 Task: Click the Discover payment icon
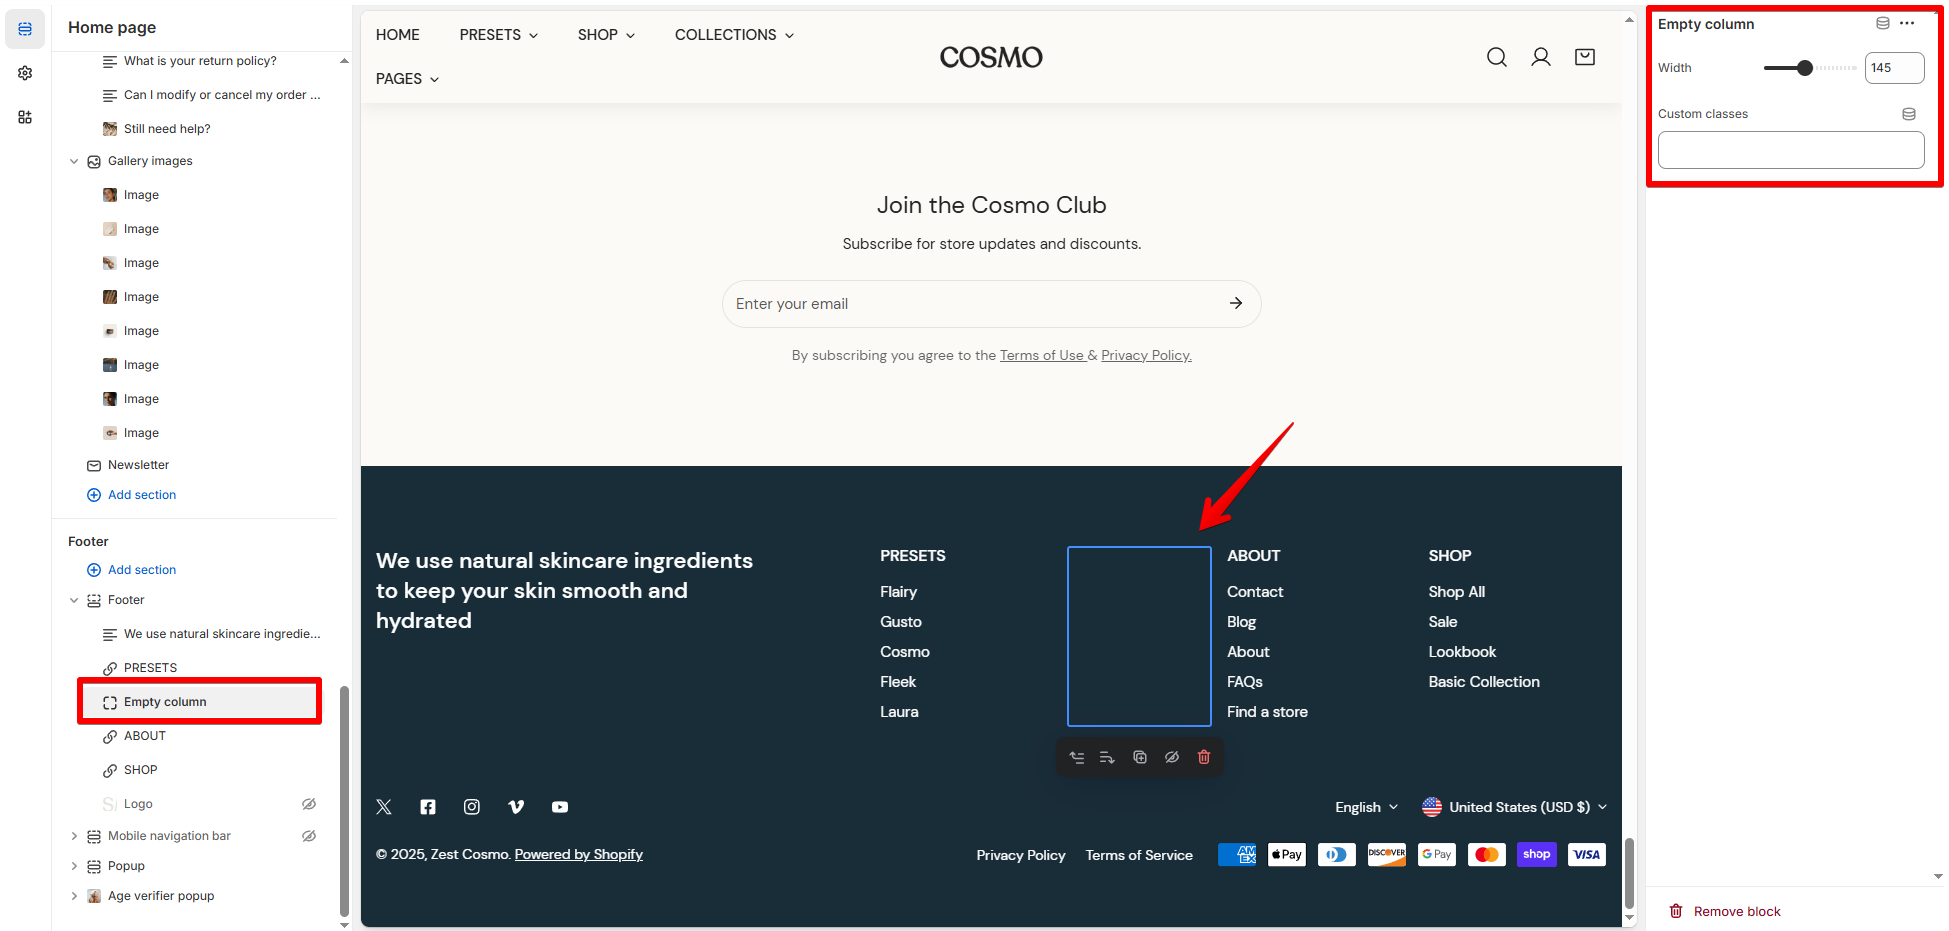[x=1387, y=854]
